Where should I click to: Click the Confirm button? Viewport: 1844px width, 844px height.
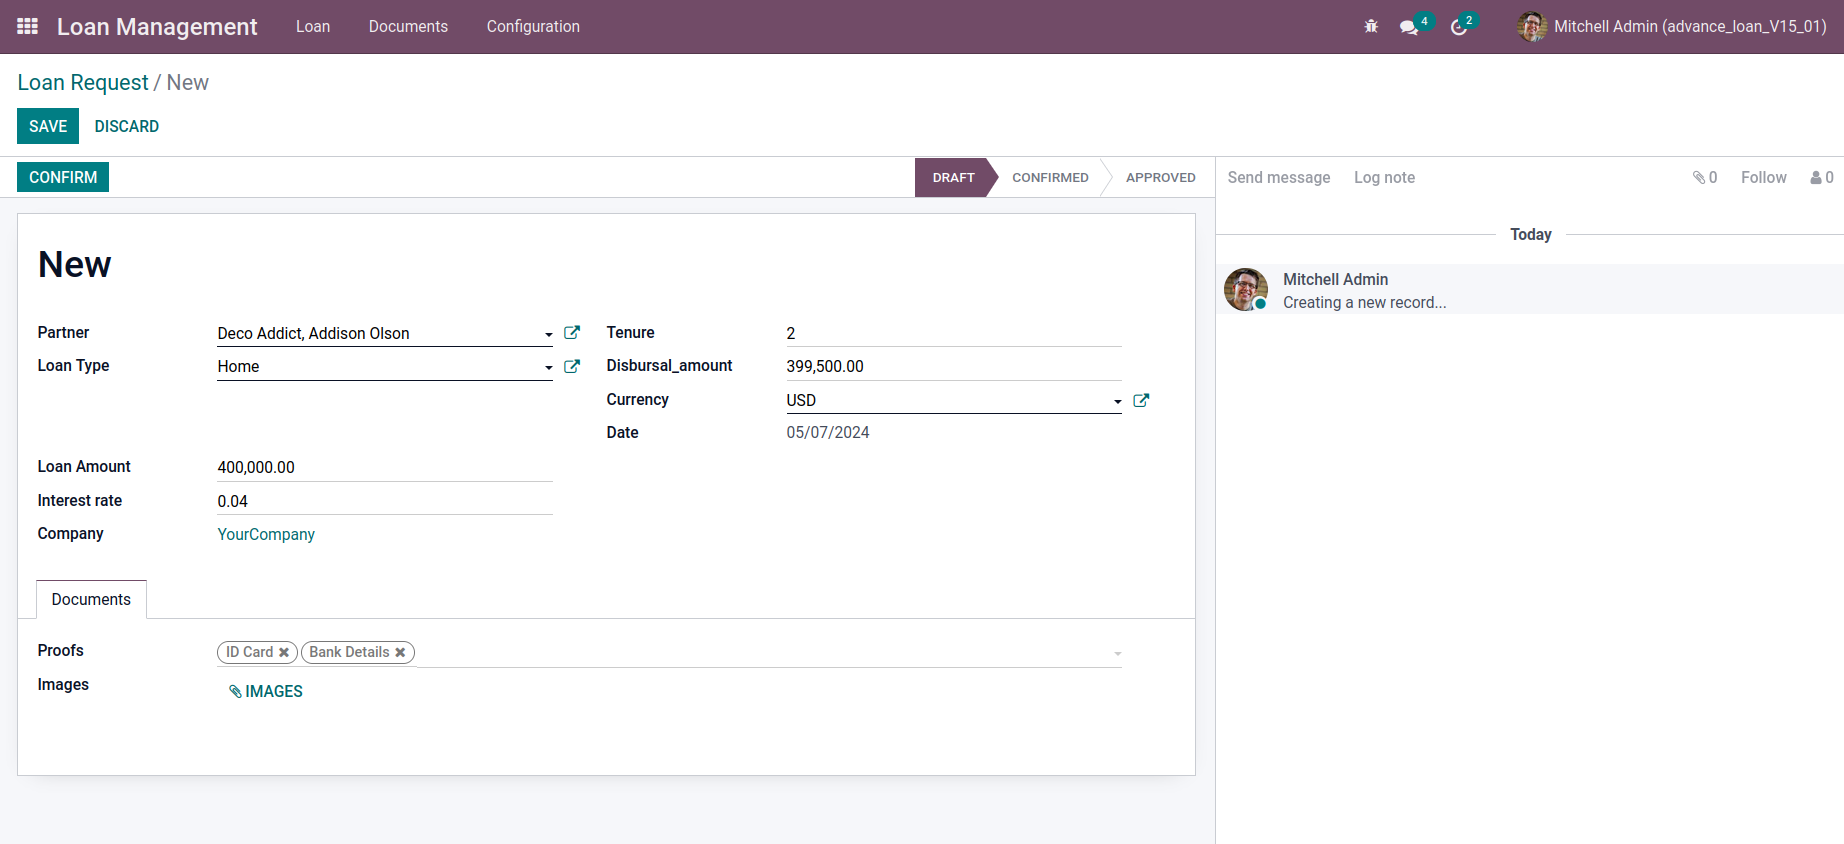[x=63, y=177]
